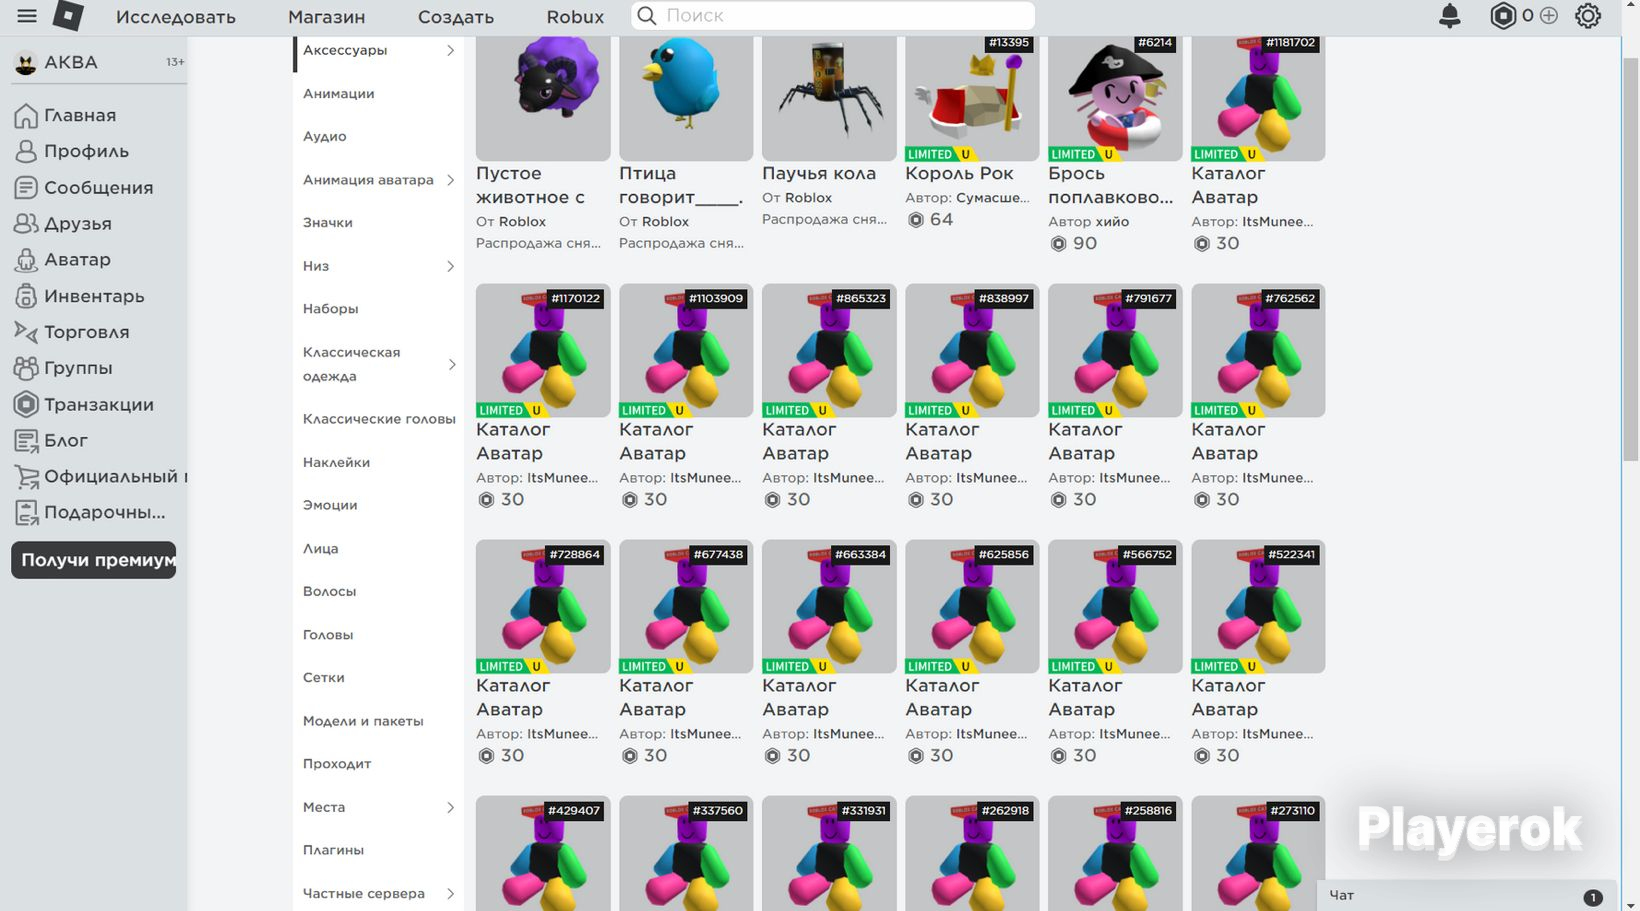The image size is (1640, 911).
Task: Open the hamburger navigation menu
Action: pos(27,16)
